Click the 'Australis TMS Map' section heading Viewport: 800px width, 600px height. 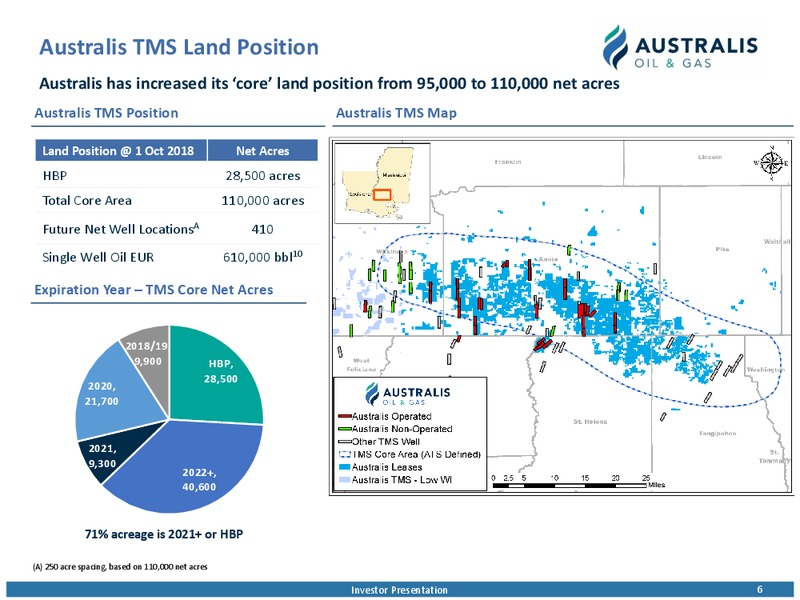pos(396,113)
